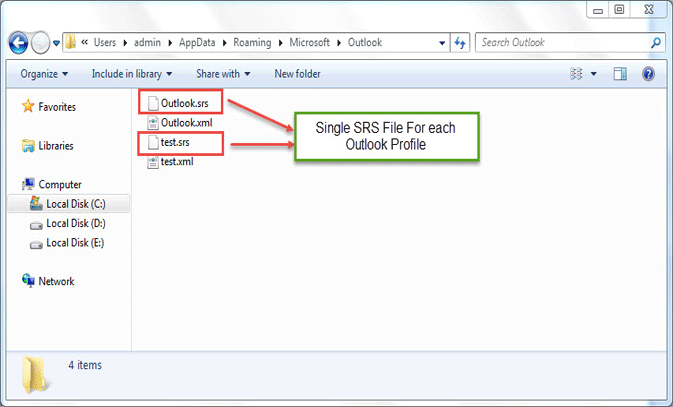Click the folder icon in details pane
This screenshot has height=407, width=673.
pos(35,375)
